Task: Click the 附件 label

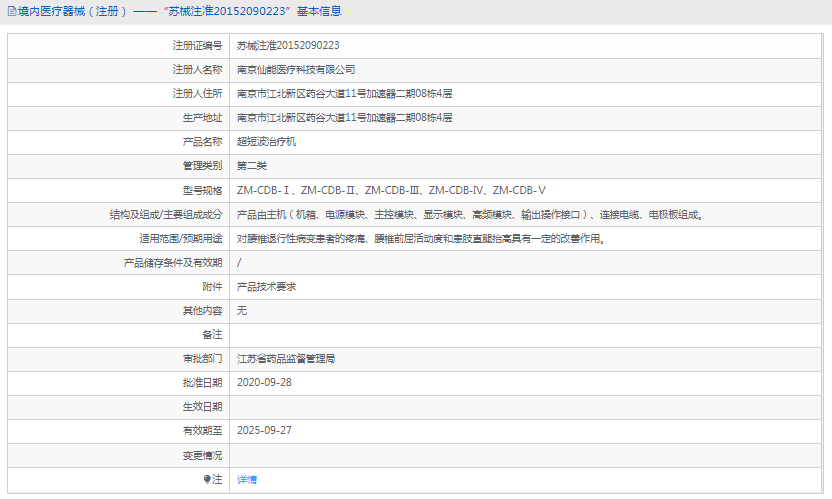Action: click(x=212, y=287)
